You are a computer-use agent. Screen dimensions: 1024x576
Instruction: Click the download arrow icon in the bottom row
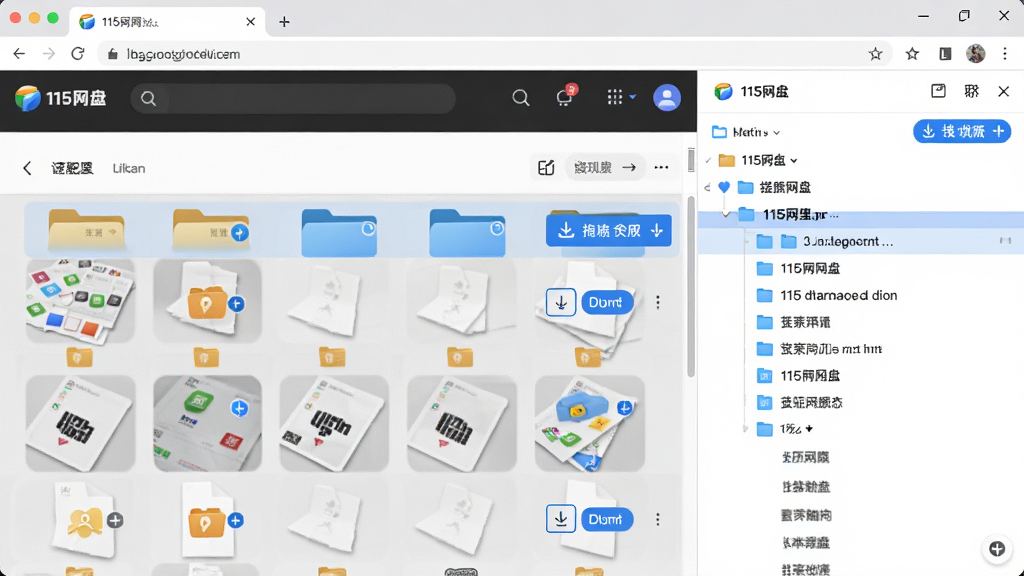[560, 519]
